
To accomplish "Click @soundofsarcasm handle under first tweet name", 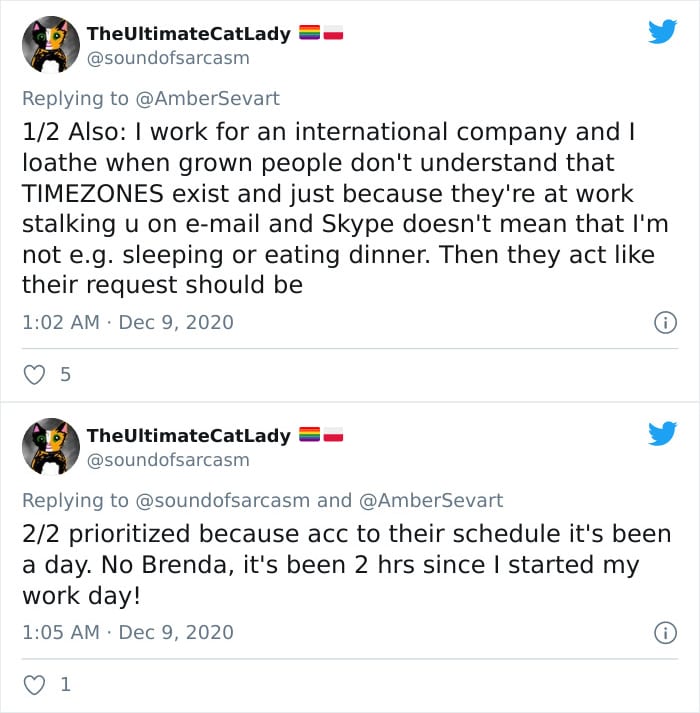I will [x=168, y=58].
